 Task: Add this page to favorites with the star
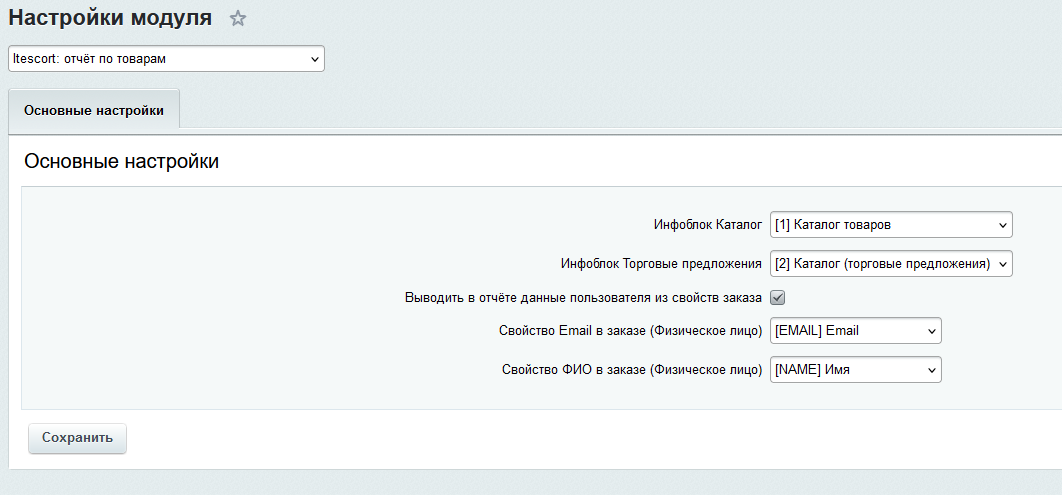click(x=237, y=18)
